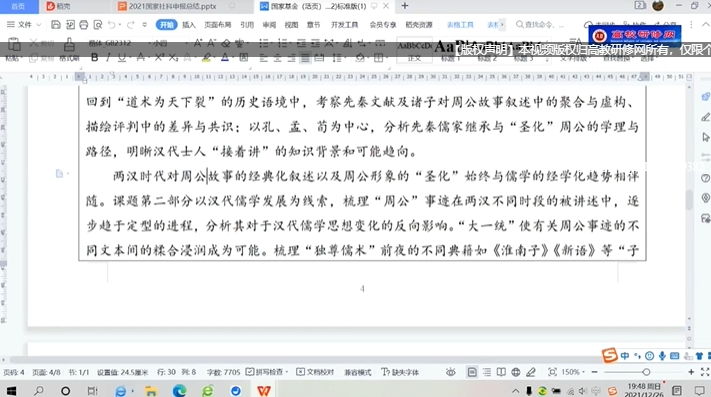
Task: Expand the 150% zoom level dropdown
Action: click(x=573, y=372)
